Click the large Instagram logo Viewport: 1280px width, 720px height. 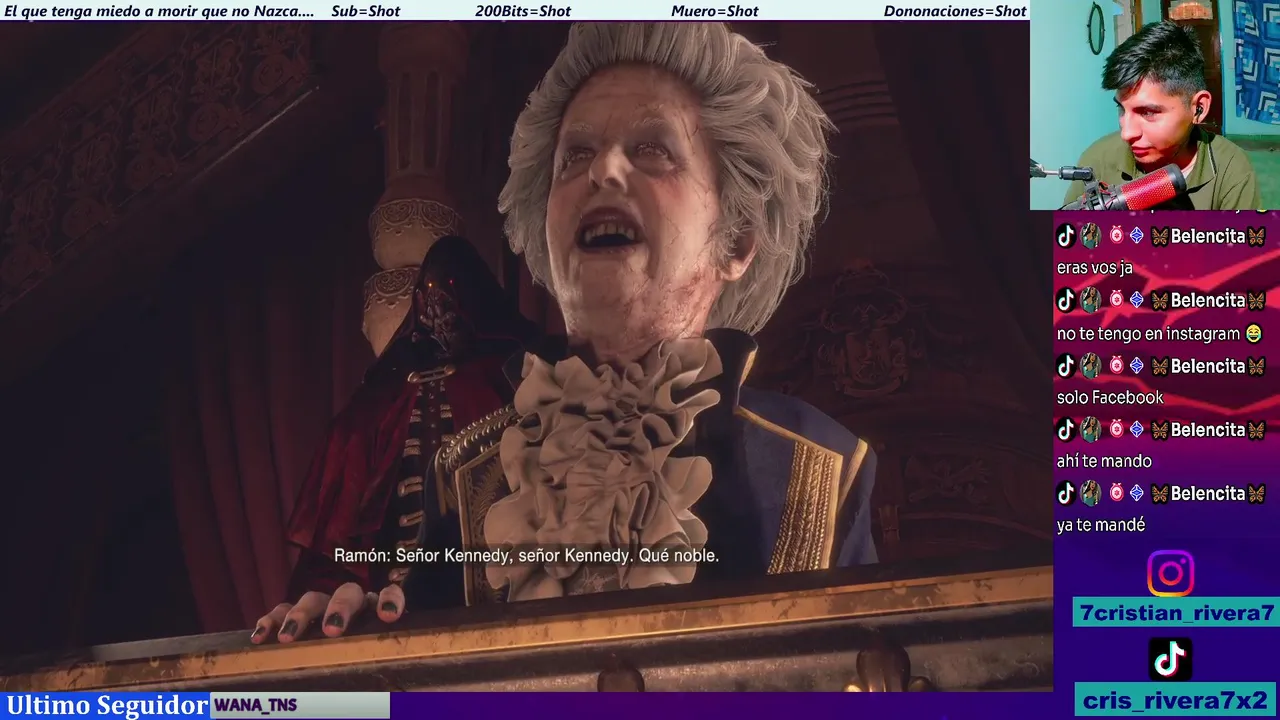1170,574
